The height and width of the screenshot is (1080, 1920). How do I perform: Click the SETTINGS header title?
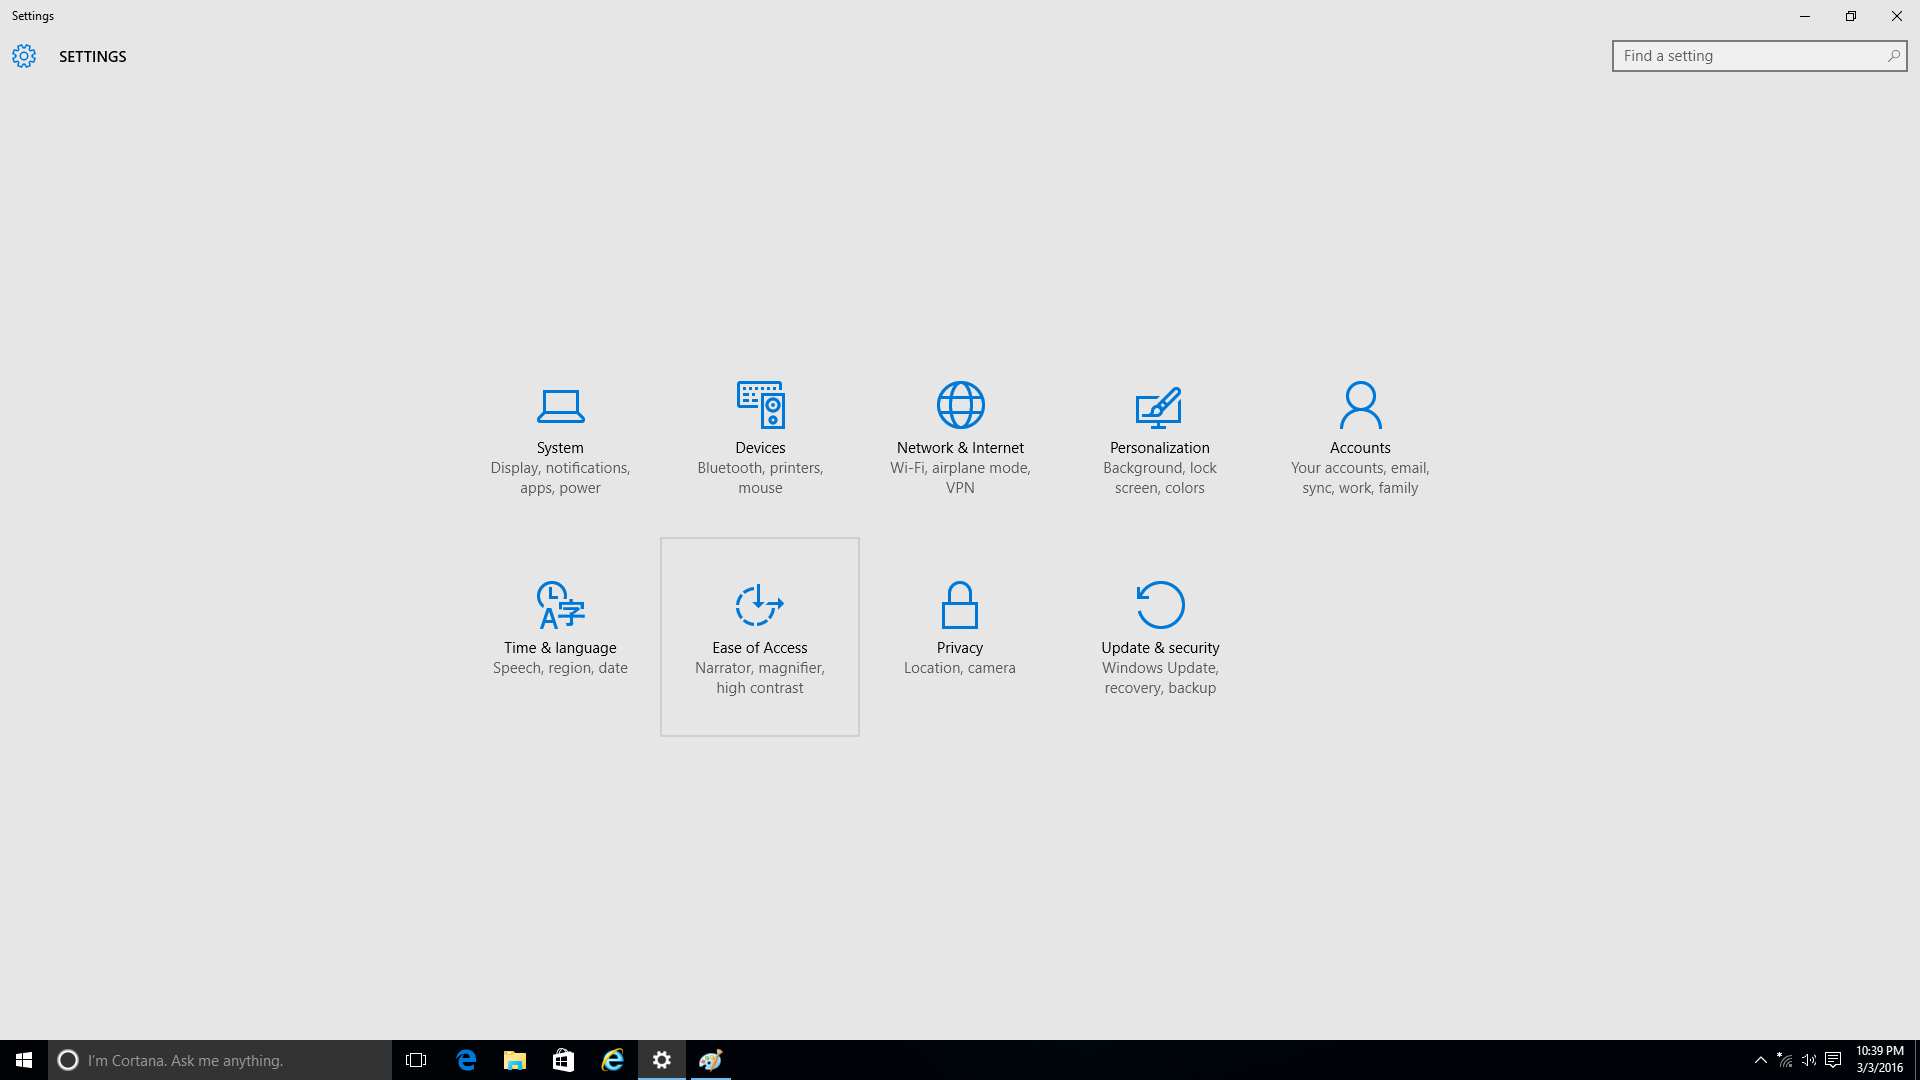click(93, 57)
